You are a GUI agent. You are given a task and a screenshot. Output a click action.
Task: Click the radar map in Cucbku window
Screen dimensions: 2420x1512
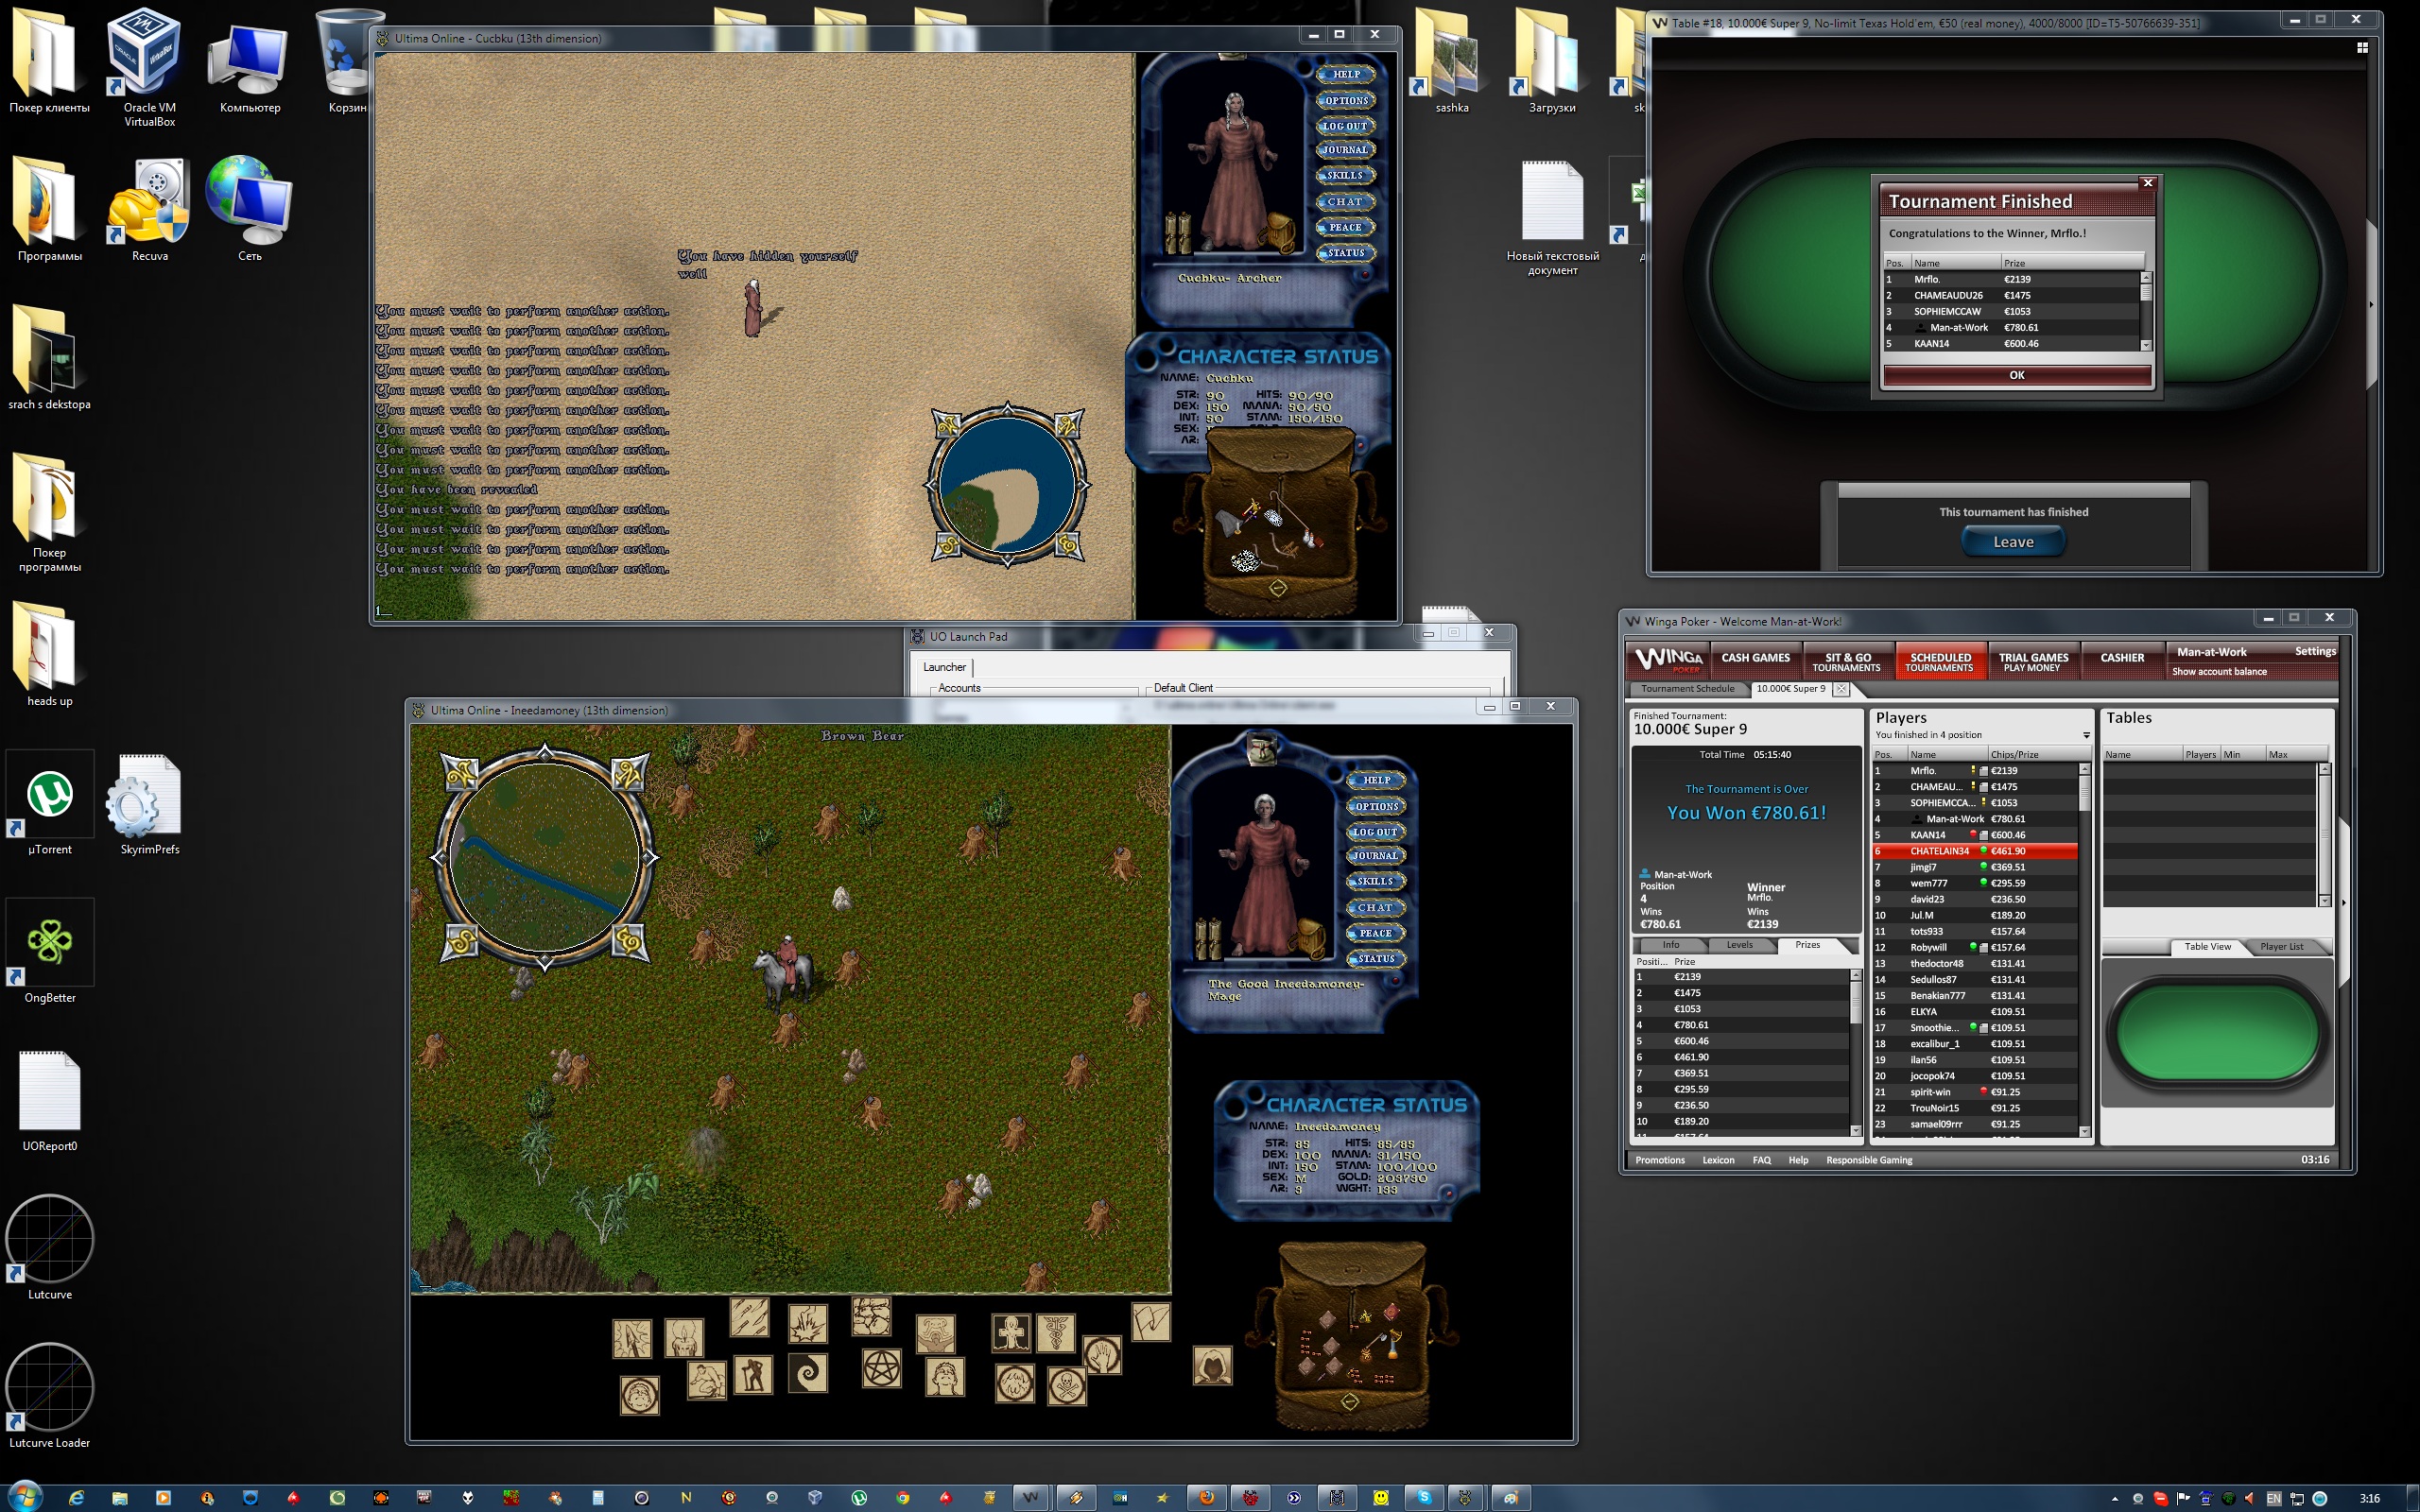[x=1007, y=485]
